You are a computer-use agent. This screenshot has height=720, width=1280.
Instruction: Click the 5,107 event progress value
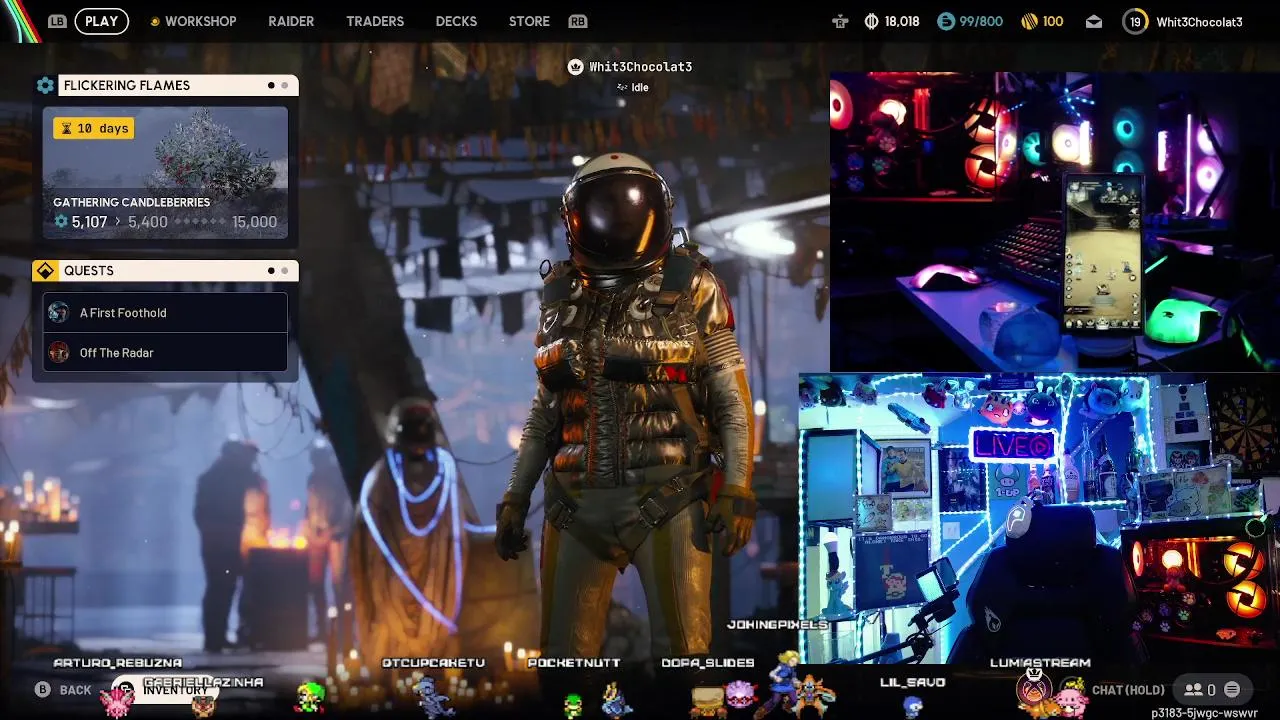pos(89,222)
